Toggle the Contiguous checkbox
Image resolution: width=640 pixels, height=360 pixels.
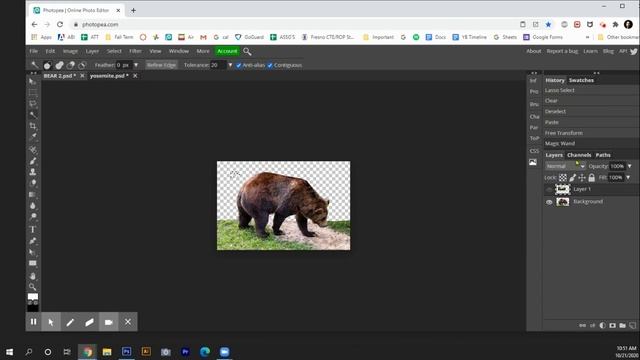(x=270, y=65)
